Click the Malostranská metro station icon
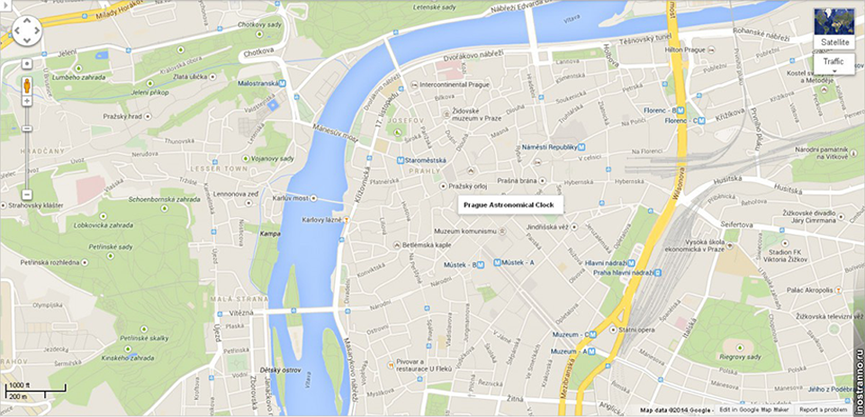Viewport: 865px width, 417px height. 282,83
